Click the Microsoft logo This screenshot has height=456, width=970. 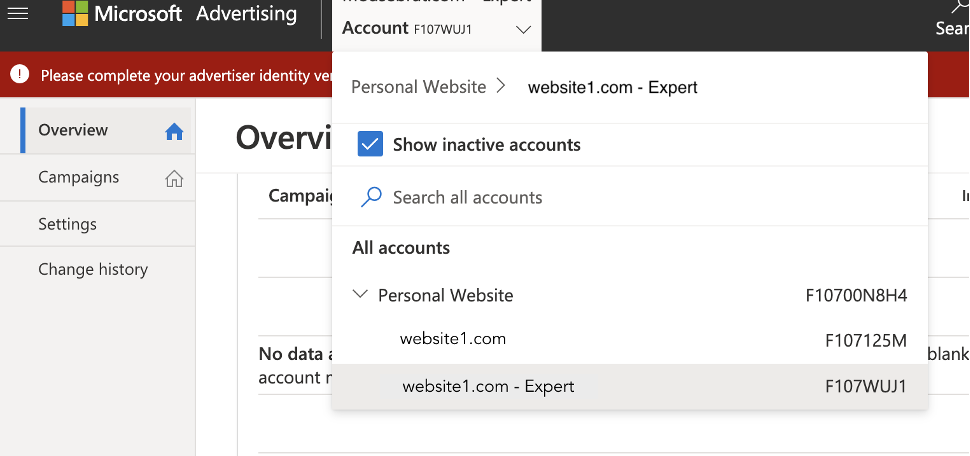75,13
